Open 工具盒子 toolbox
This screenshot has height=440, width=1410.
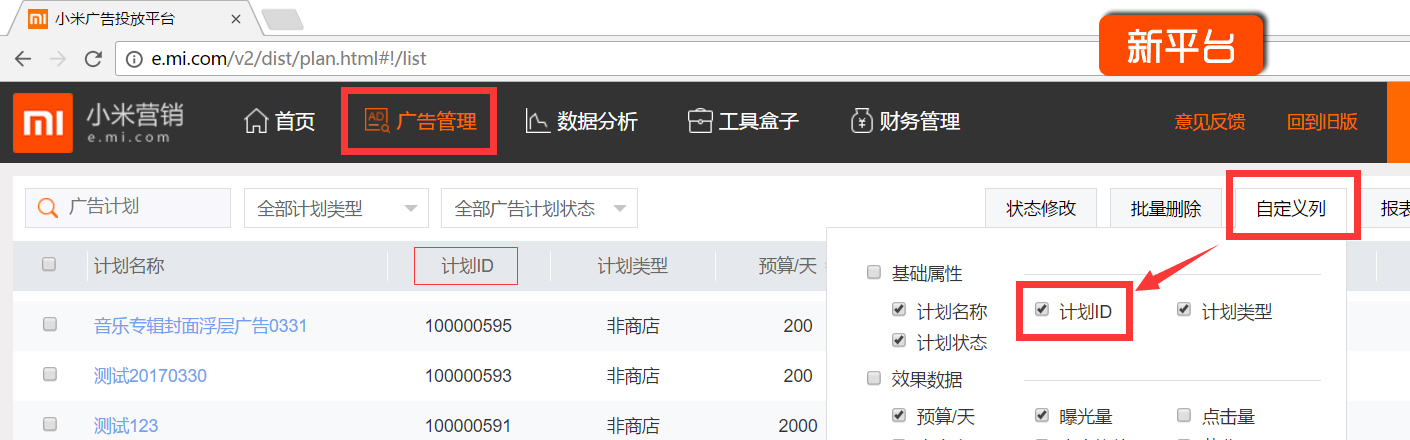point(743,122)
